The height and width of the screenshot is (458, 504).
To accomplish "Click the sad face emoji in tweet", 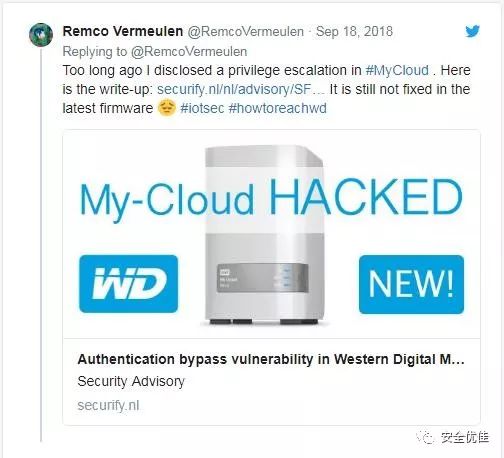I will (166, 108).
